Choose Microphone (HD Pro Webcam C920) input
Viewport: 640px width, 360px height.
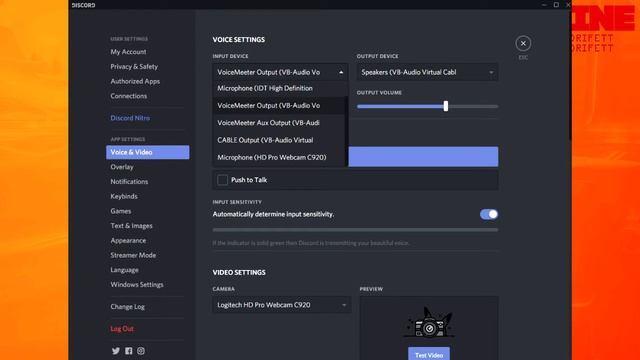(279, 157)
